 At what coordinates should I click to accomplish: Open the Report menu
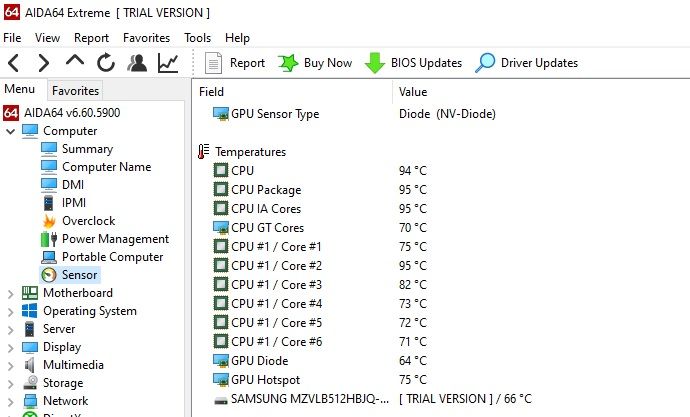click(92, 38)
